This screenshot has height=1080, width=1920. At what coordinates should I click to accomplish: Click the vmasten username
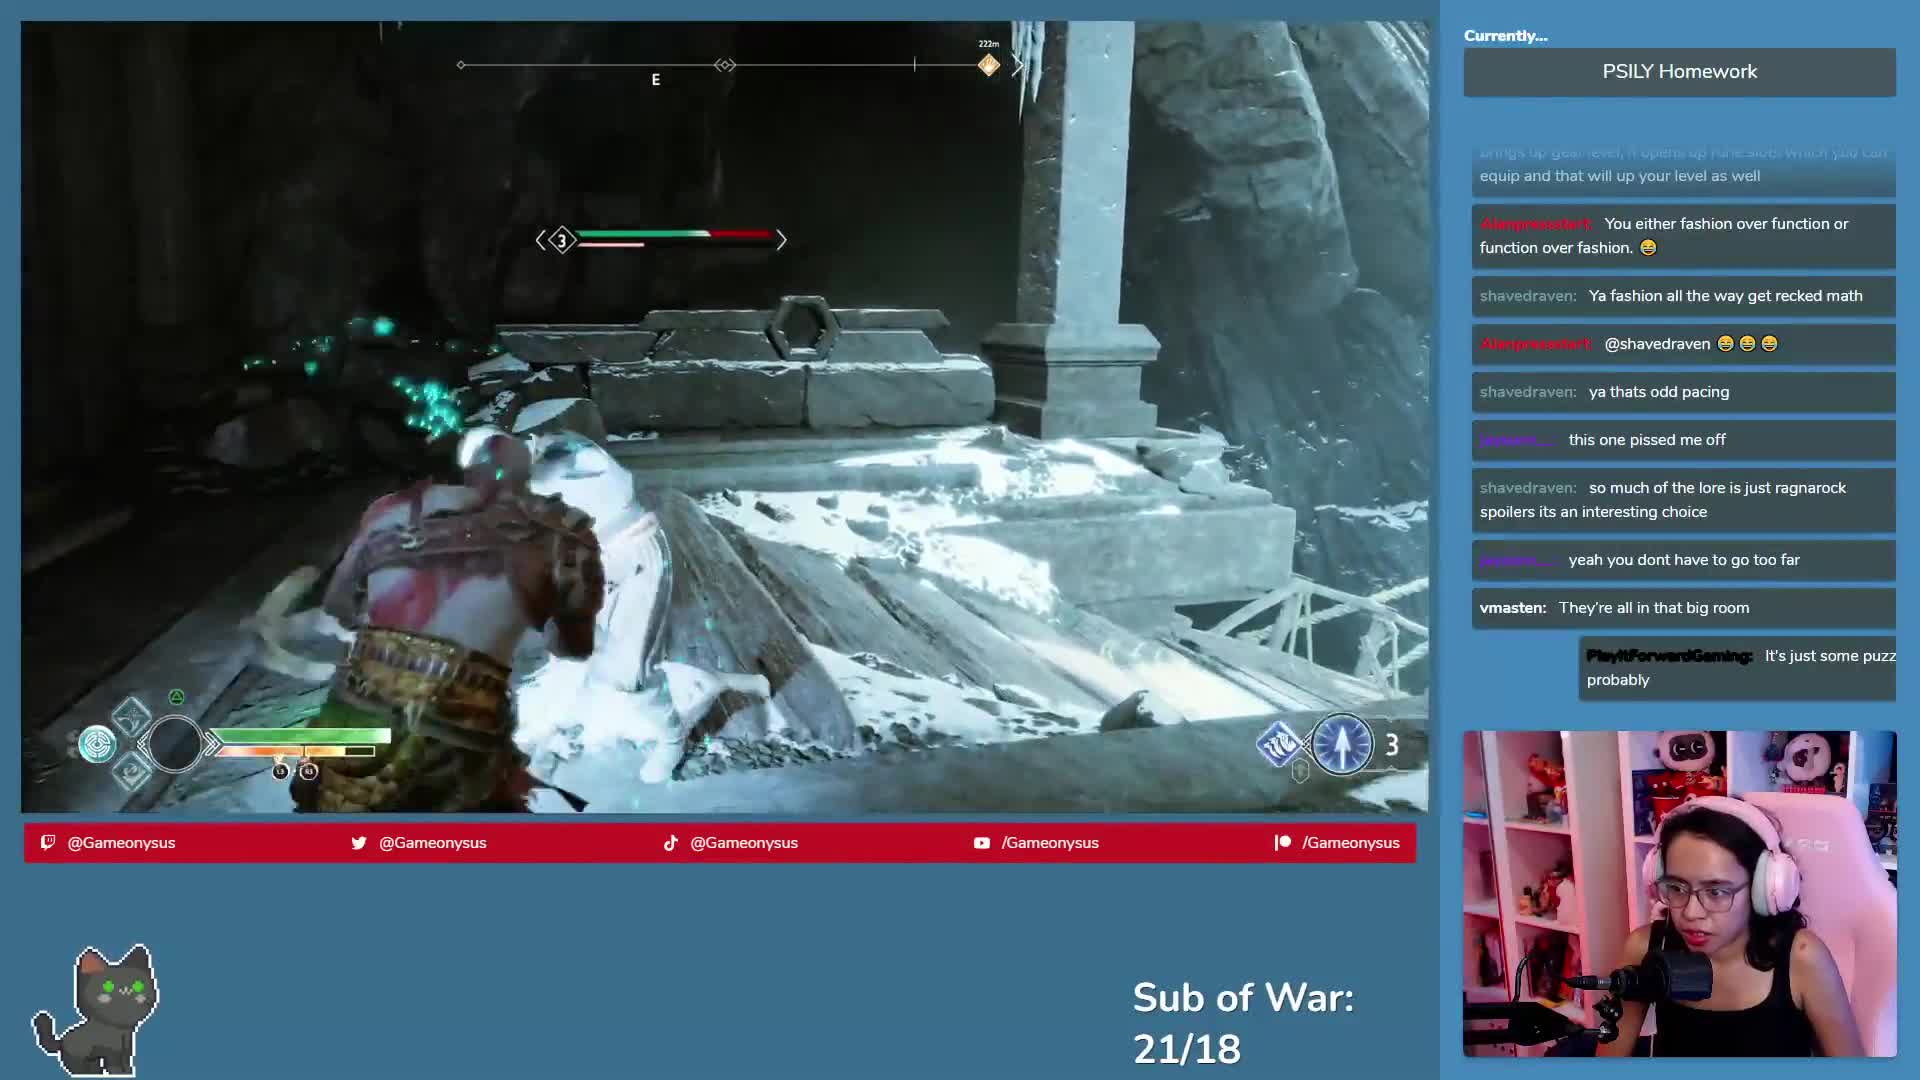pos(1513,608)
